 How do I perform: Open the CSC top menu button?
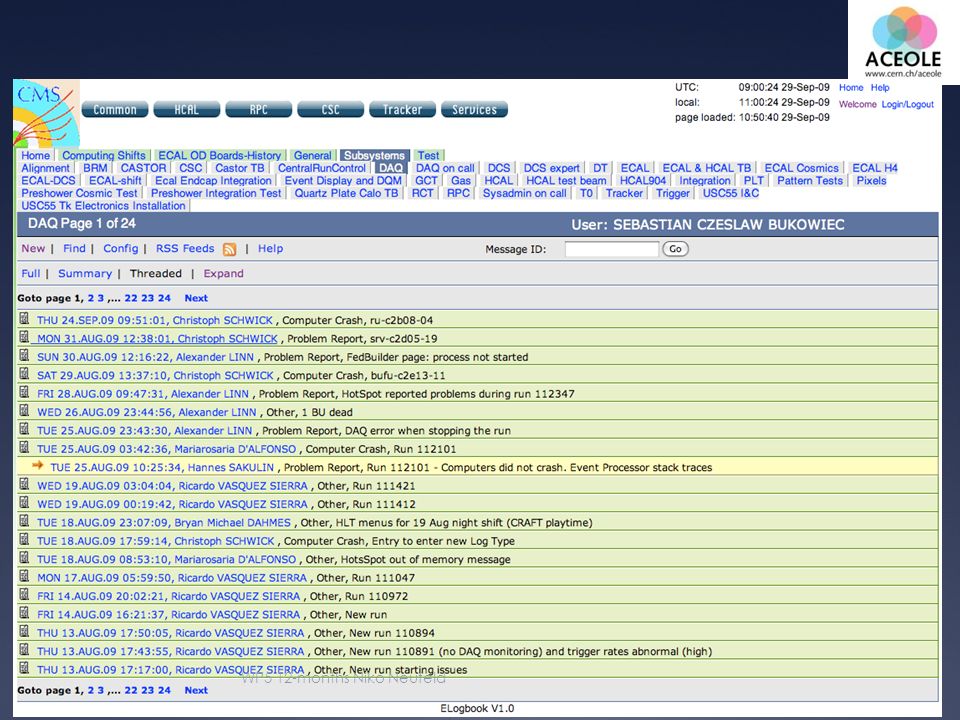[x=331, y=110]
